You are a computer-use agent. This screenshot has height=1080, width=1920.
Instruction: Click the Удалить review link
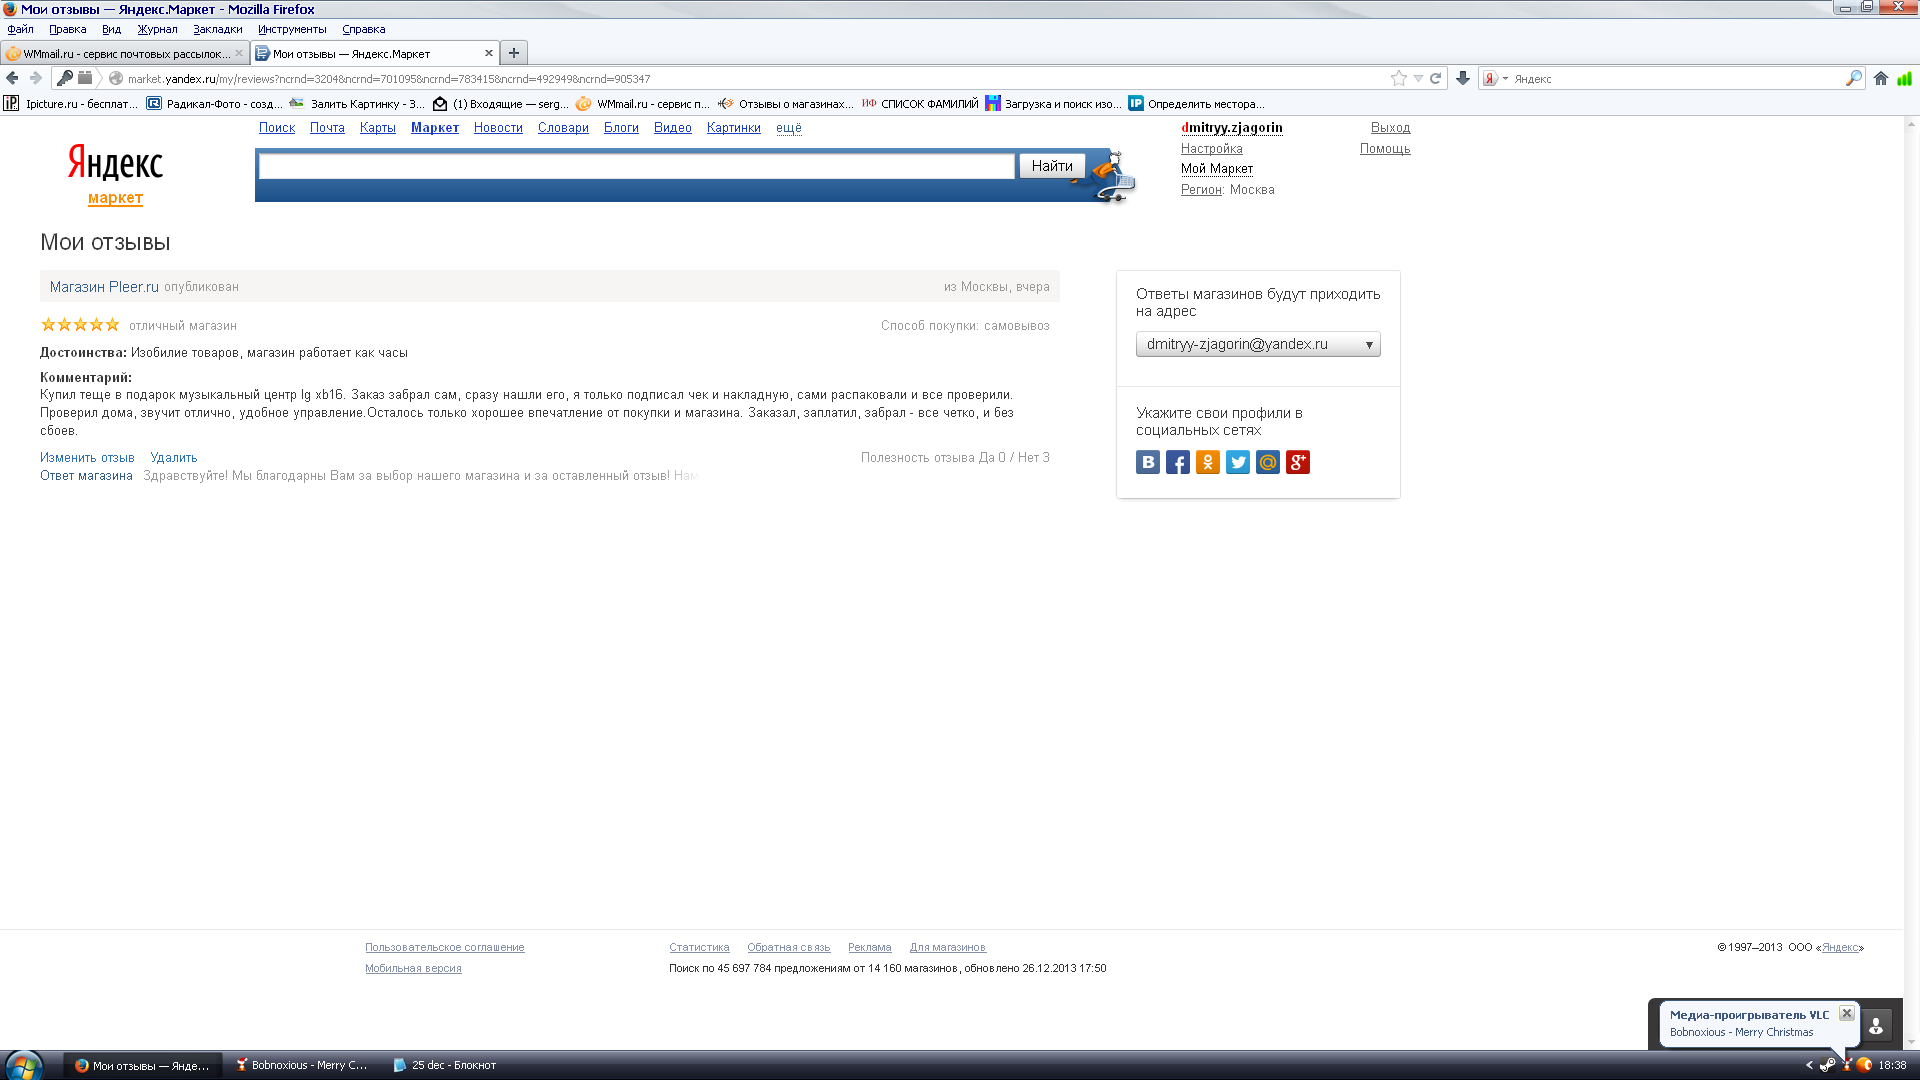point(173,458)
